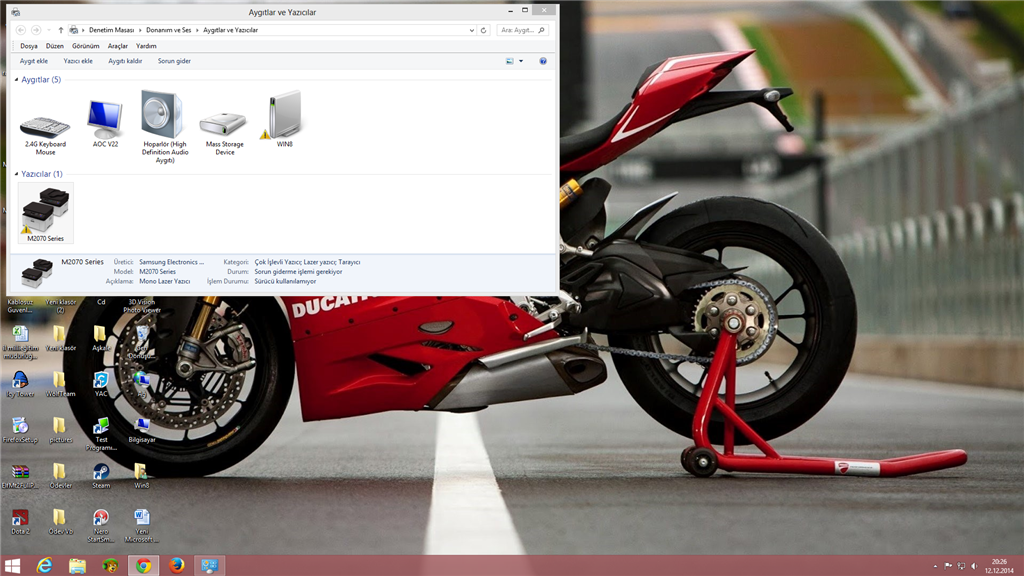Open the FirefoxSetup installer on desktop
The image size is (1024, 576).
coord(20,430)
